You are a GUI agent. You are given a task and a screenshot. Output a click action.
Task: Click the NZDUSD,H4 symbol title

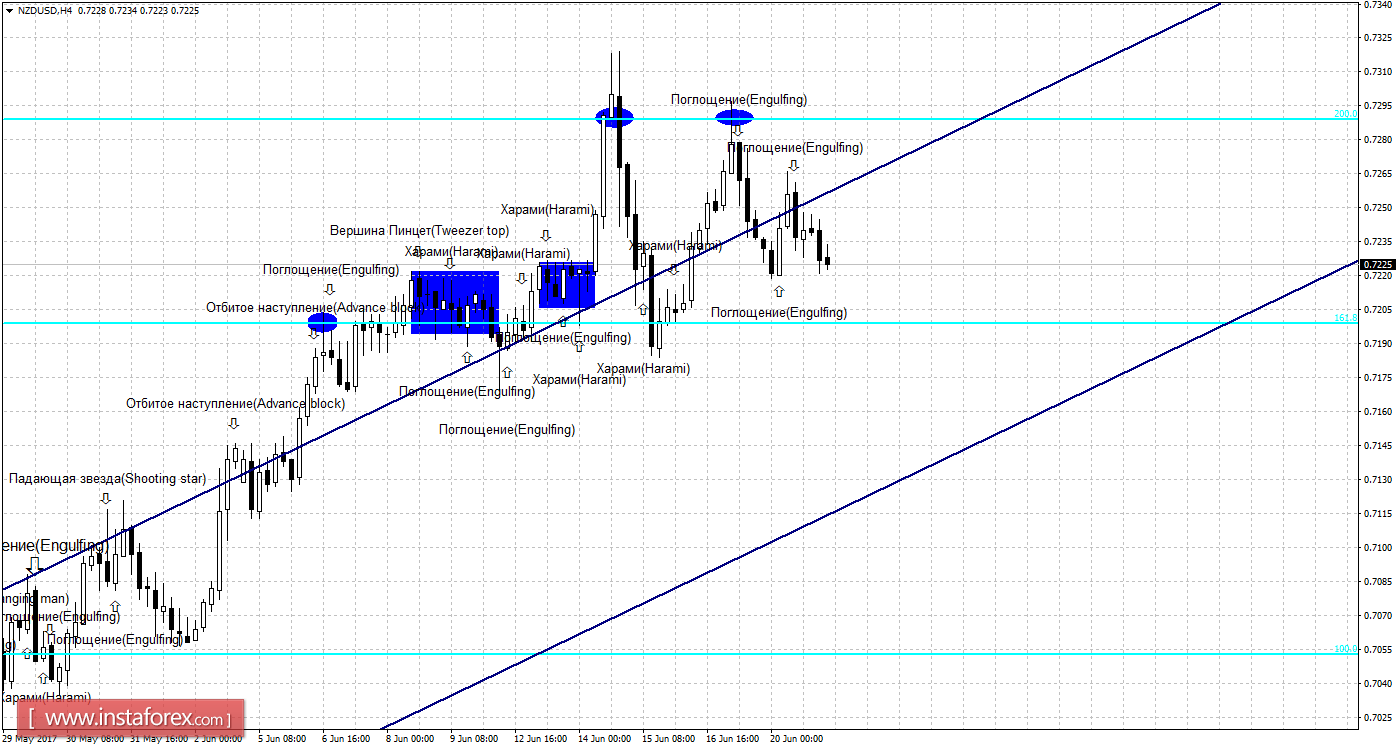(x=43, y=9)
